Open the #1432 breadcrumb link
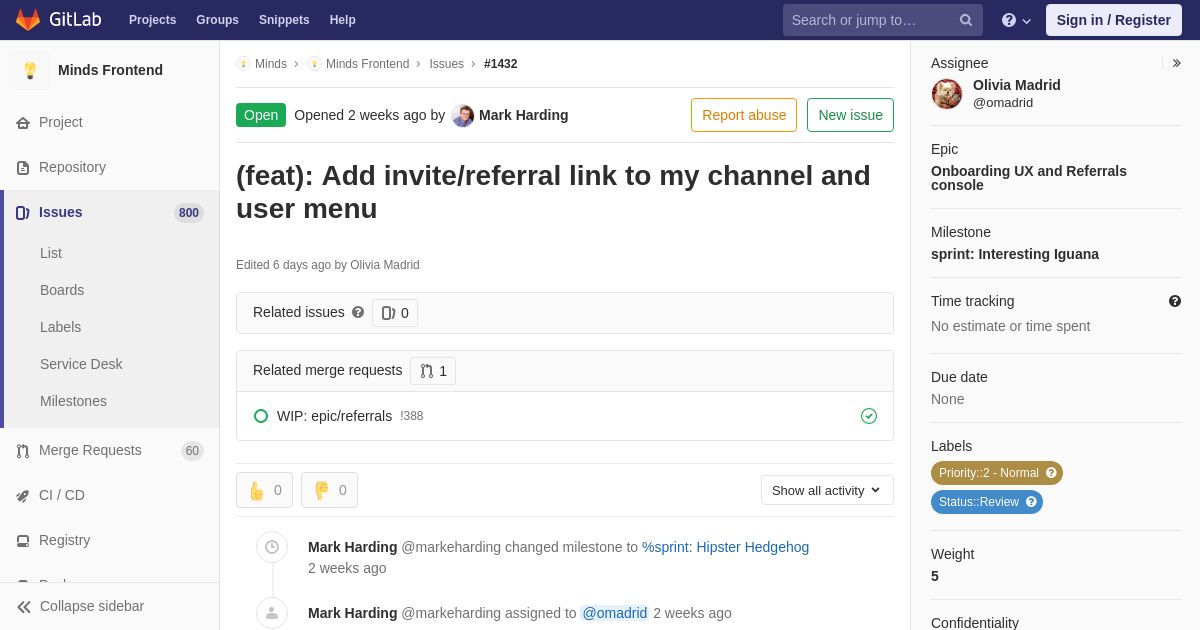The image size is (1200, 630). pos(500,64)
